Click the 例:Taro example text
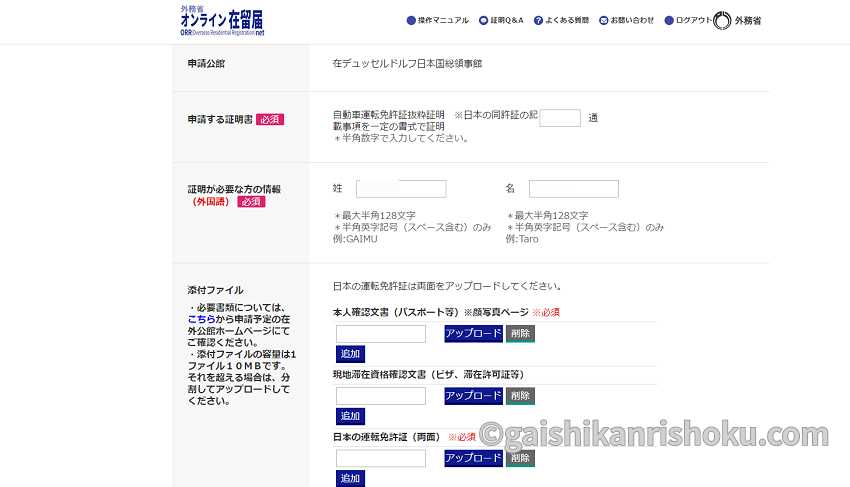The height and width of the screenshot is (487, 850). pos(522,239)
